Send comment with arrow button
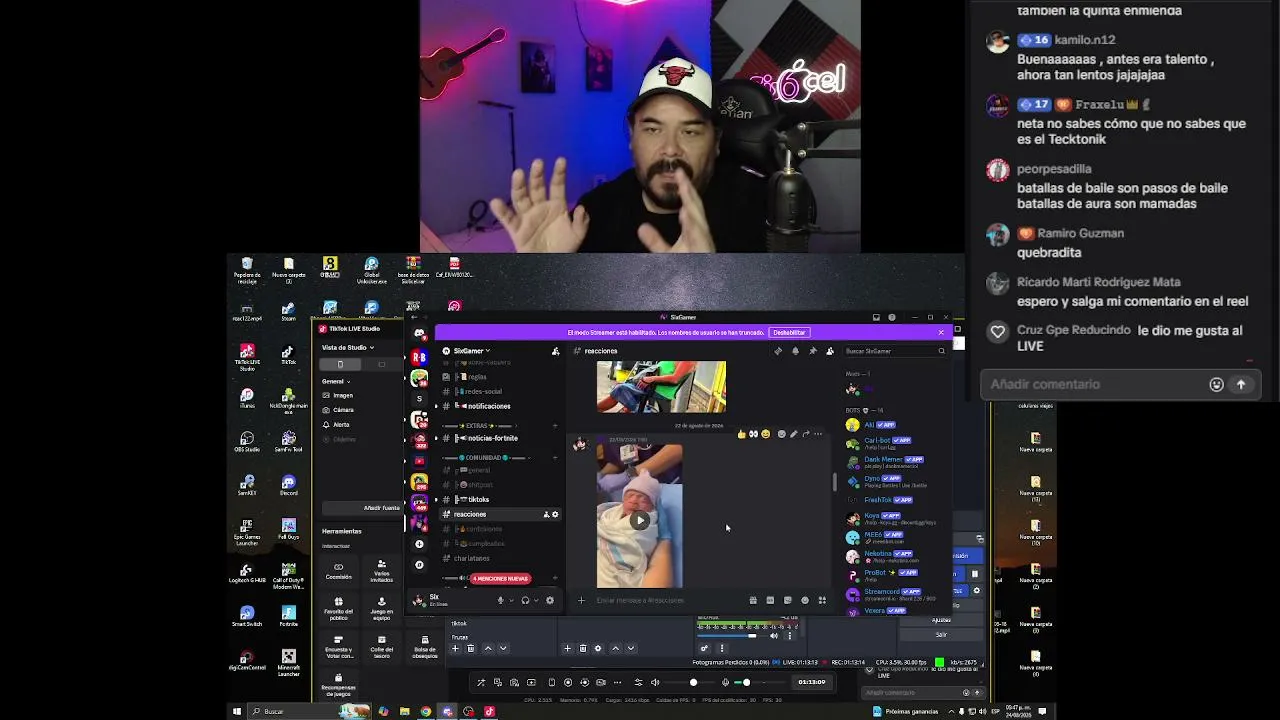 pyautogui.click(x=1241, y=384)
